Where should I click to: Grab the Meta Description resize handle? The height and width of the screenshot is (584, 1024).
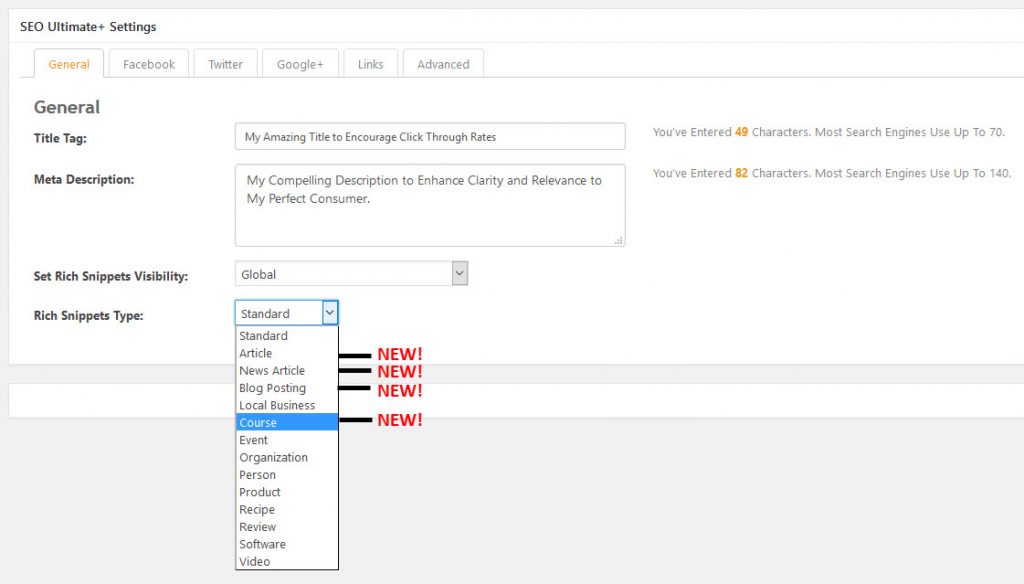[619, 240]
